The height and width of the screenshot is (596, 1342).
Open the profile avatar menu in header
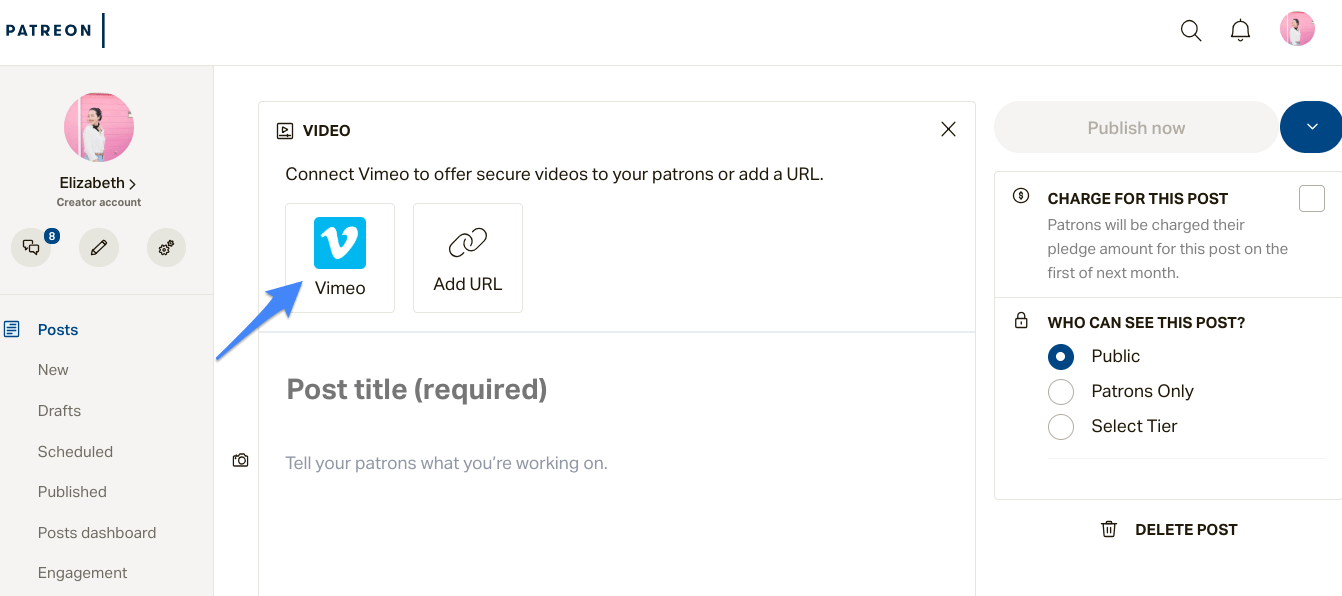point(1297,29)
